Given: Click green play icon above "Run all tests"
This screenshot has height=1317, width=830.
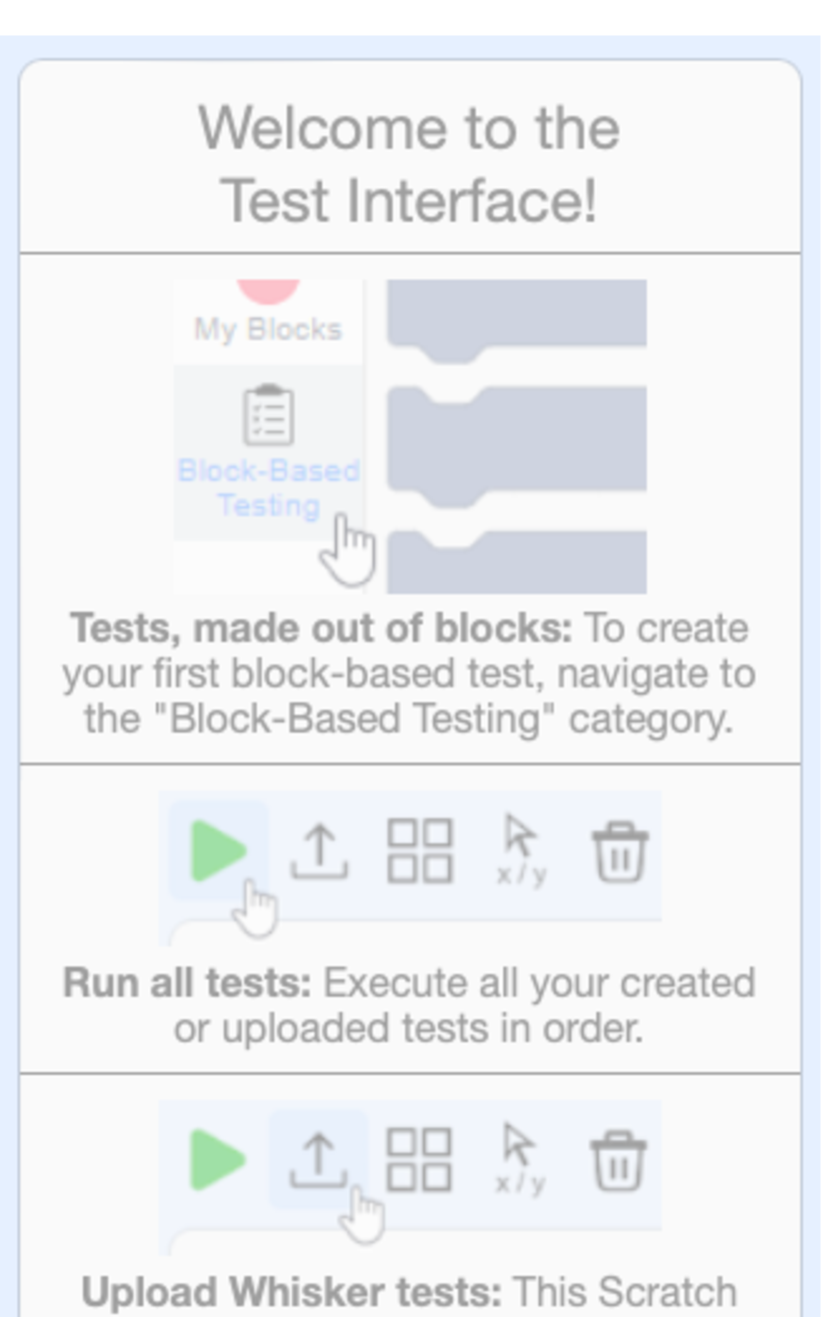Looking at the screenshot, I should (x=219, y=851).
